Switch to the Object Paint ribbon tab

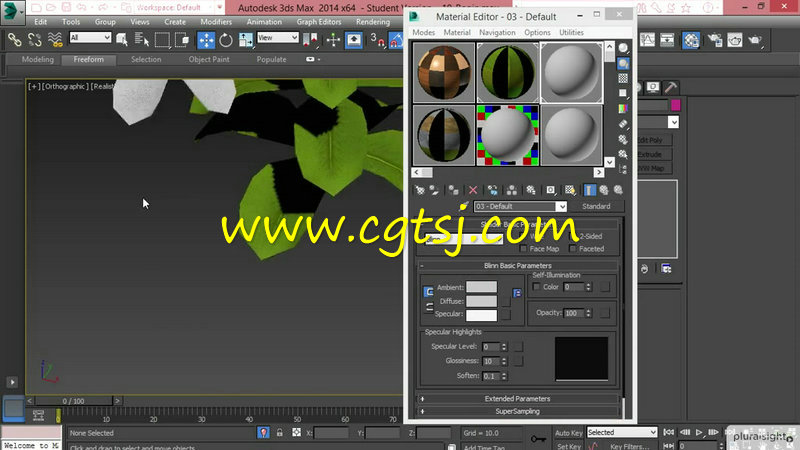click(x=209, y=59)
